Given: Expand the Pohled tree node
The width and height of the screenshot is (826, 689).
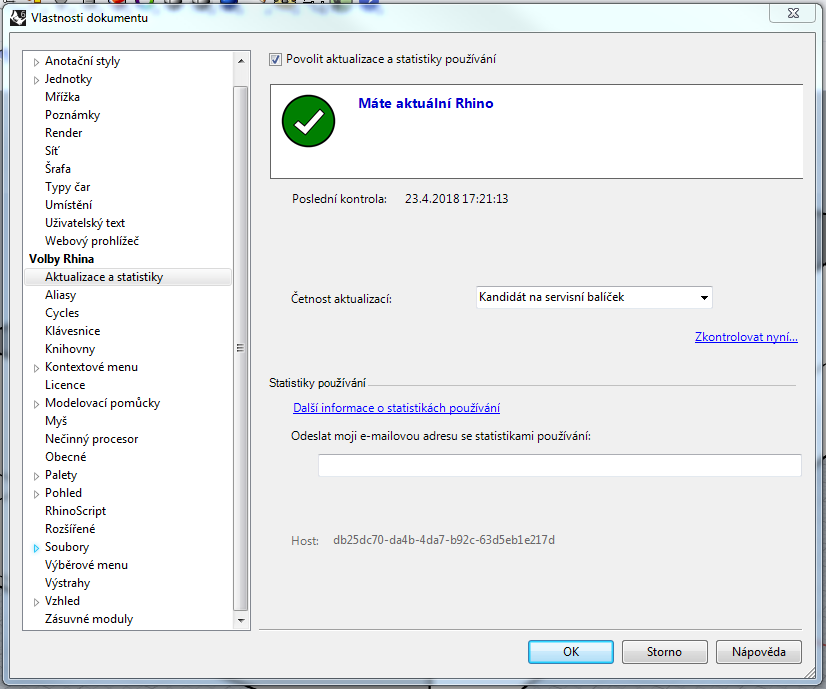Looking at the screenshot, I should click(36, 494).
